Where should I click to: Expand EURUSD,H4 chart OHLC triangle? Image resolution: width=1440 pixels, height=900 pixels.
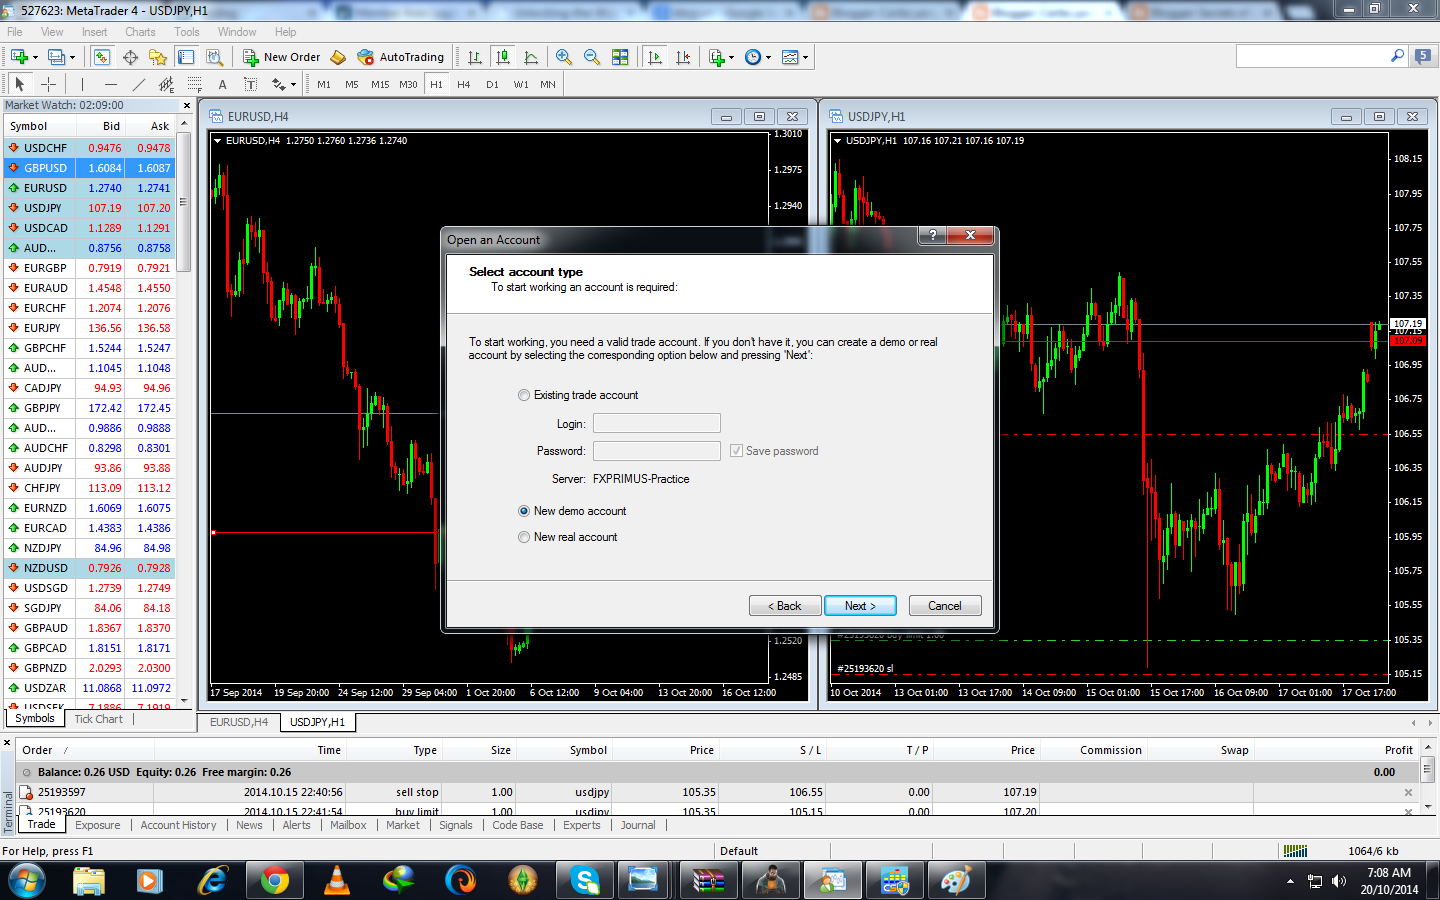tap(217, 141)
